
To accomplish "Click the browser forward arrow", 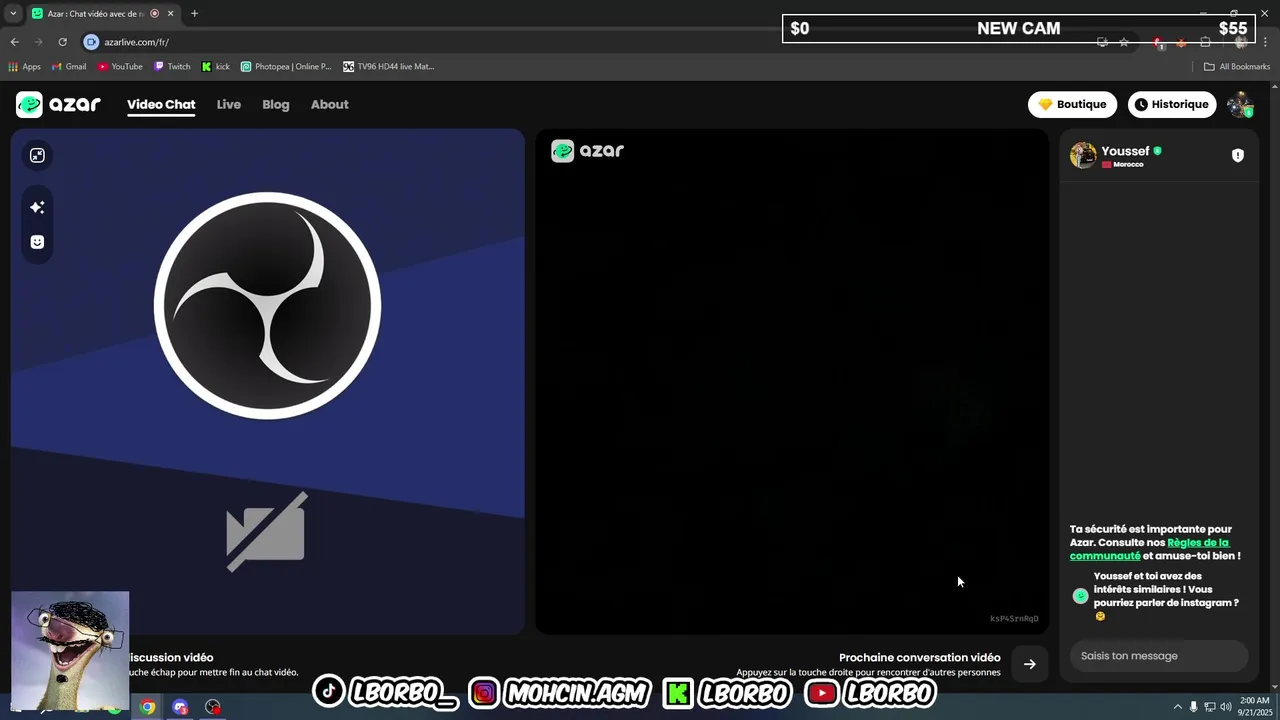I will (38, 42).
